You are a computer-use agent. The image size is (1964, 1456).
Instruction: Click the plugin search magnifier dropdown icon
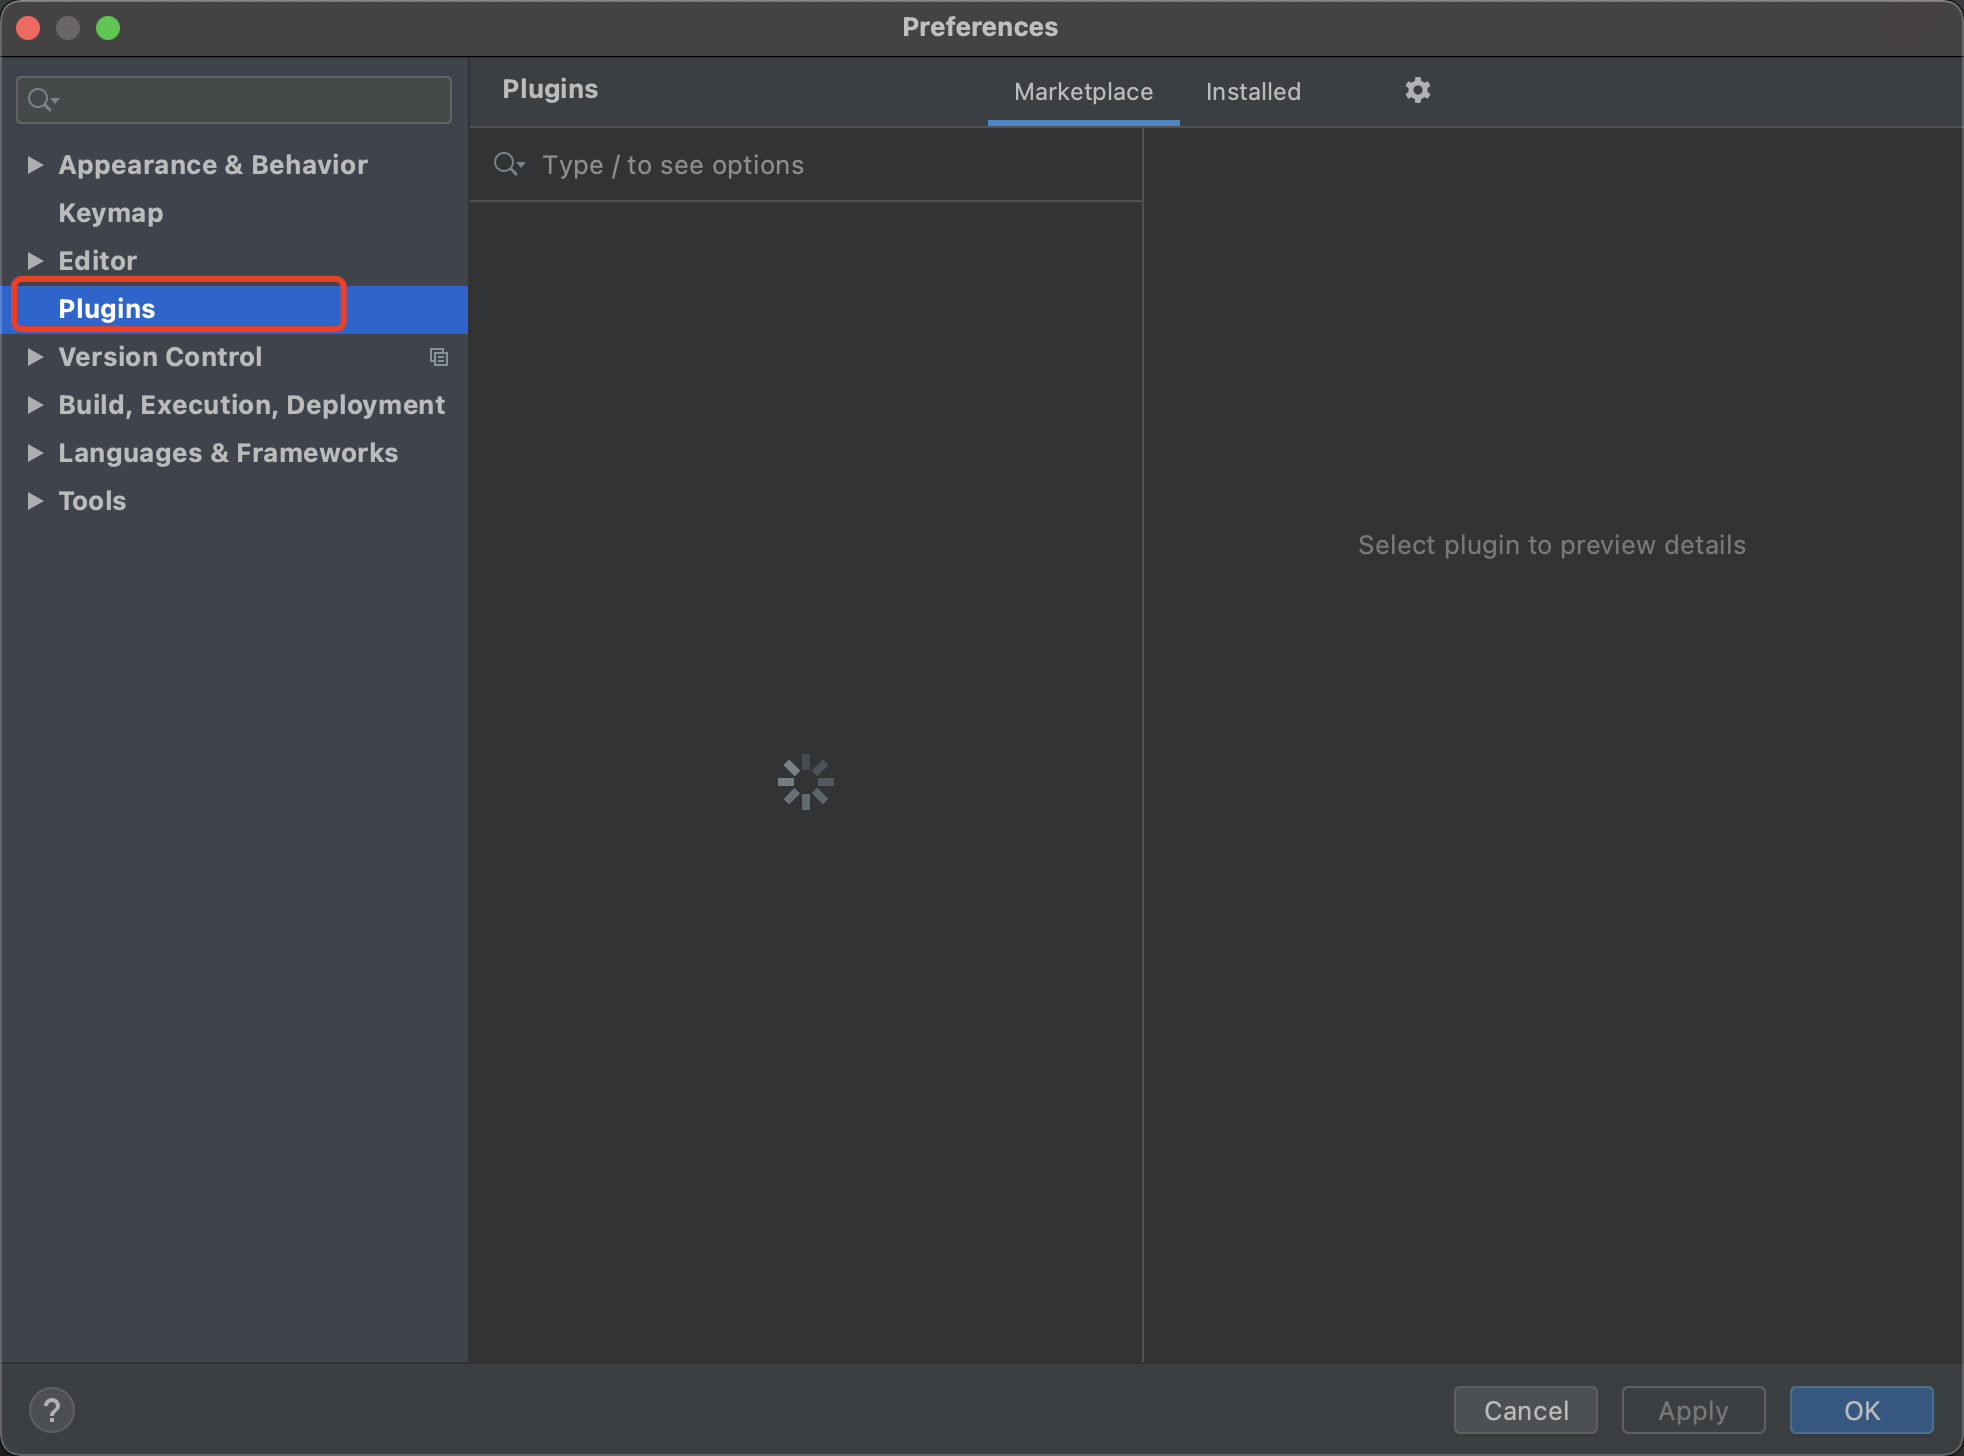tap(508, 164)
